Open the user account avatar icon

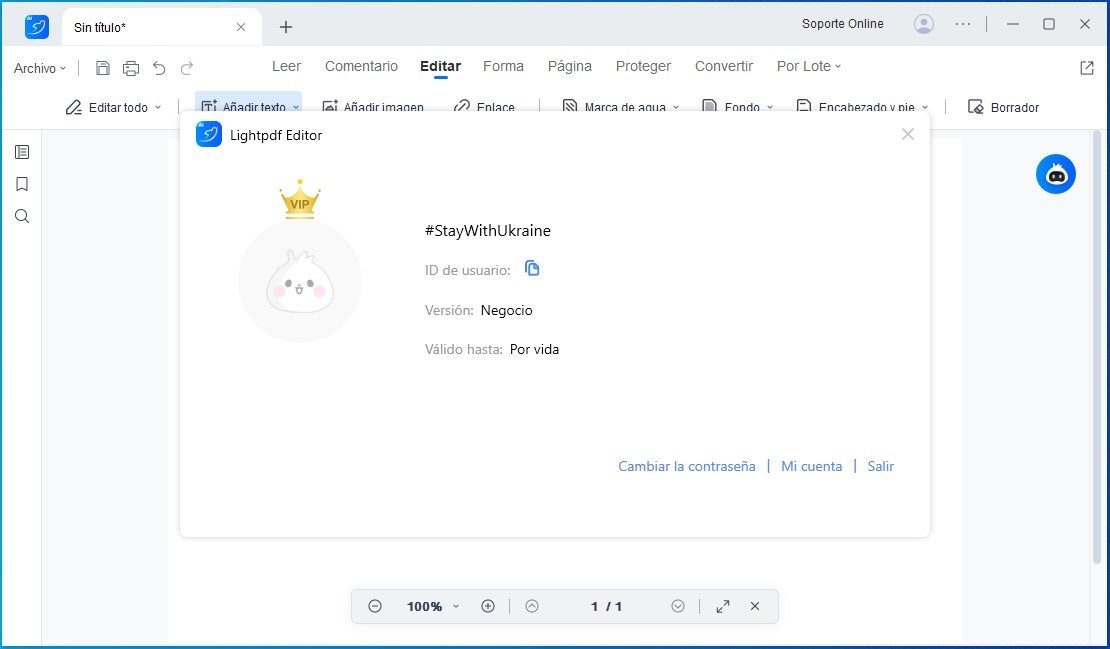coord(923,24)
